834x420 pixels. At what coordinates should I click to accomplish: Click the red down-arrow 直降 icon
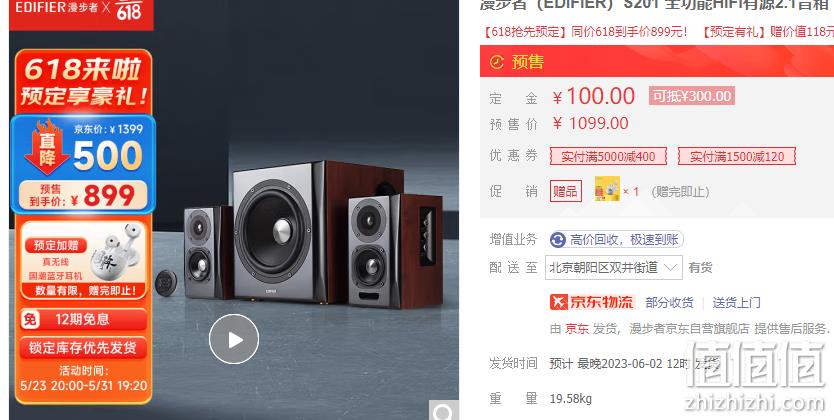(x=47, y=149)
